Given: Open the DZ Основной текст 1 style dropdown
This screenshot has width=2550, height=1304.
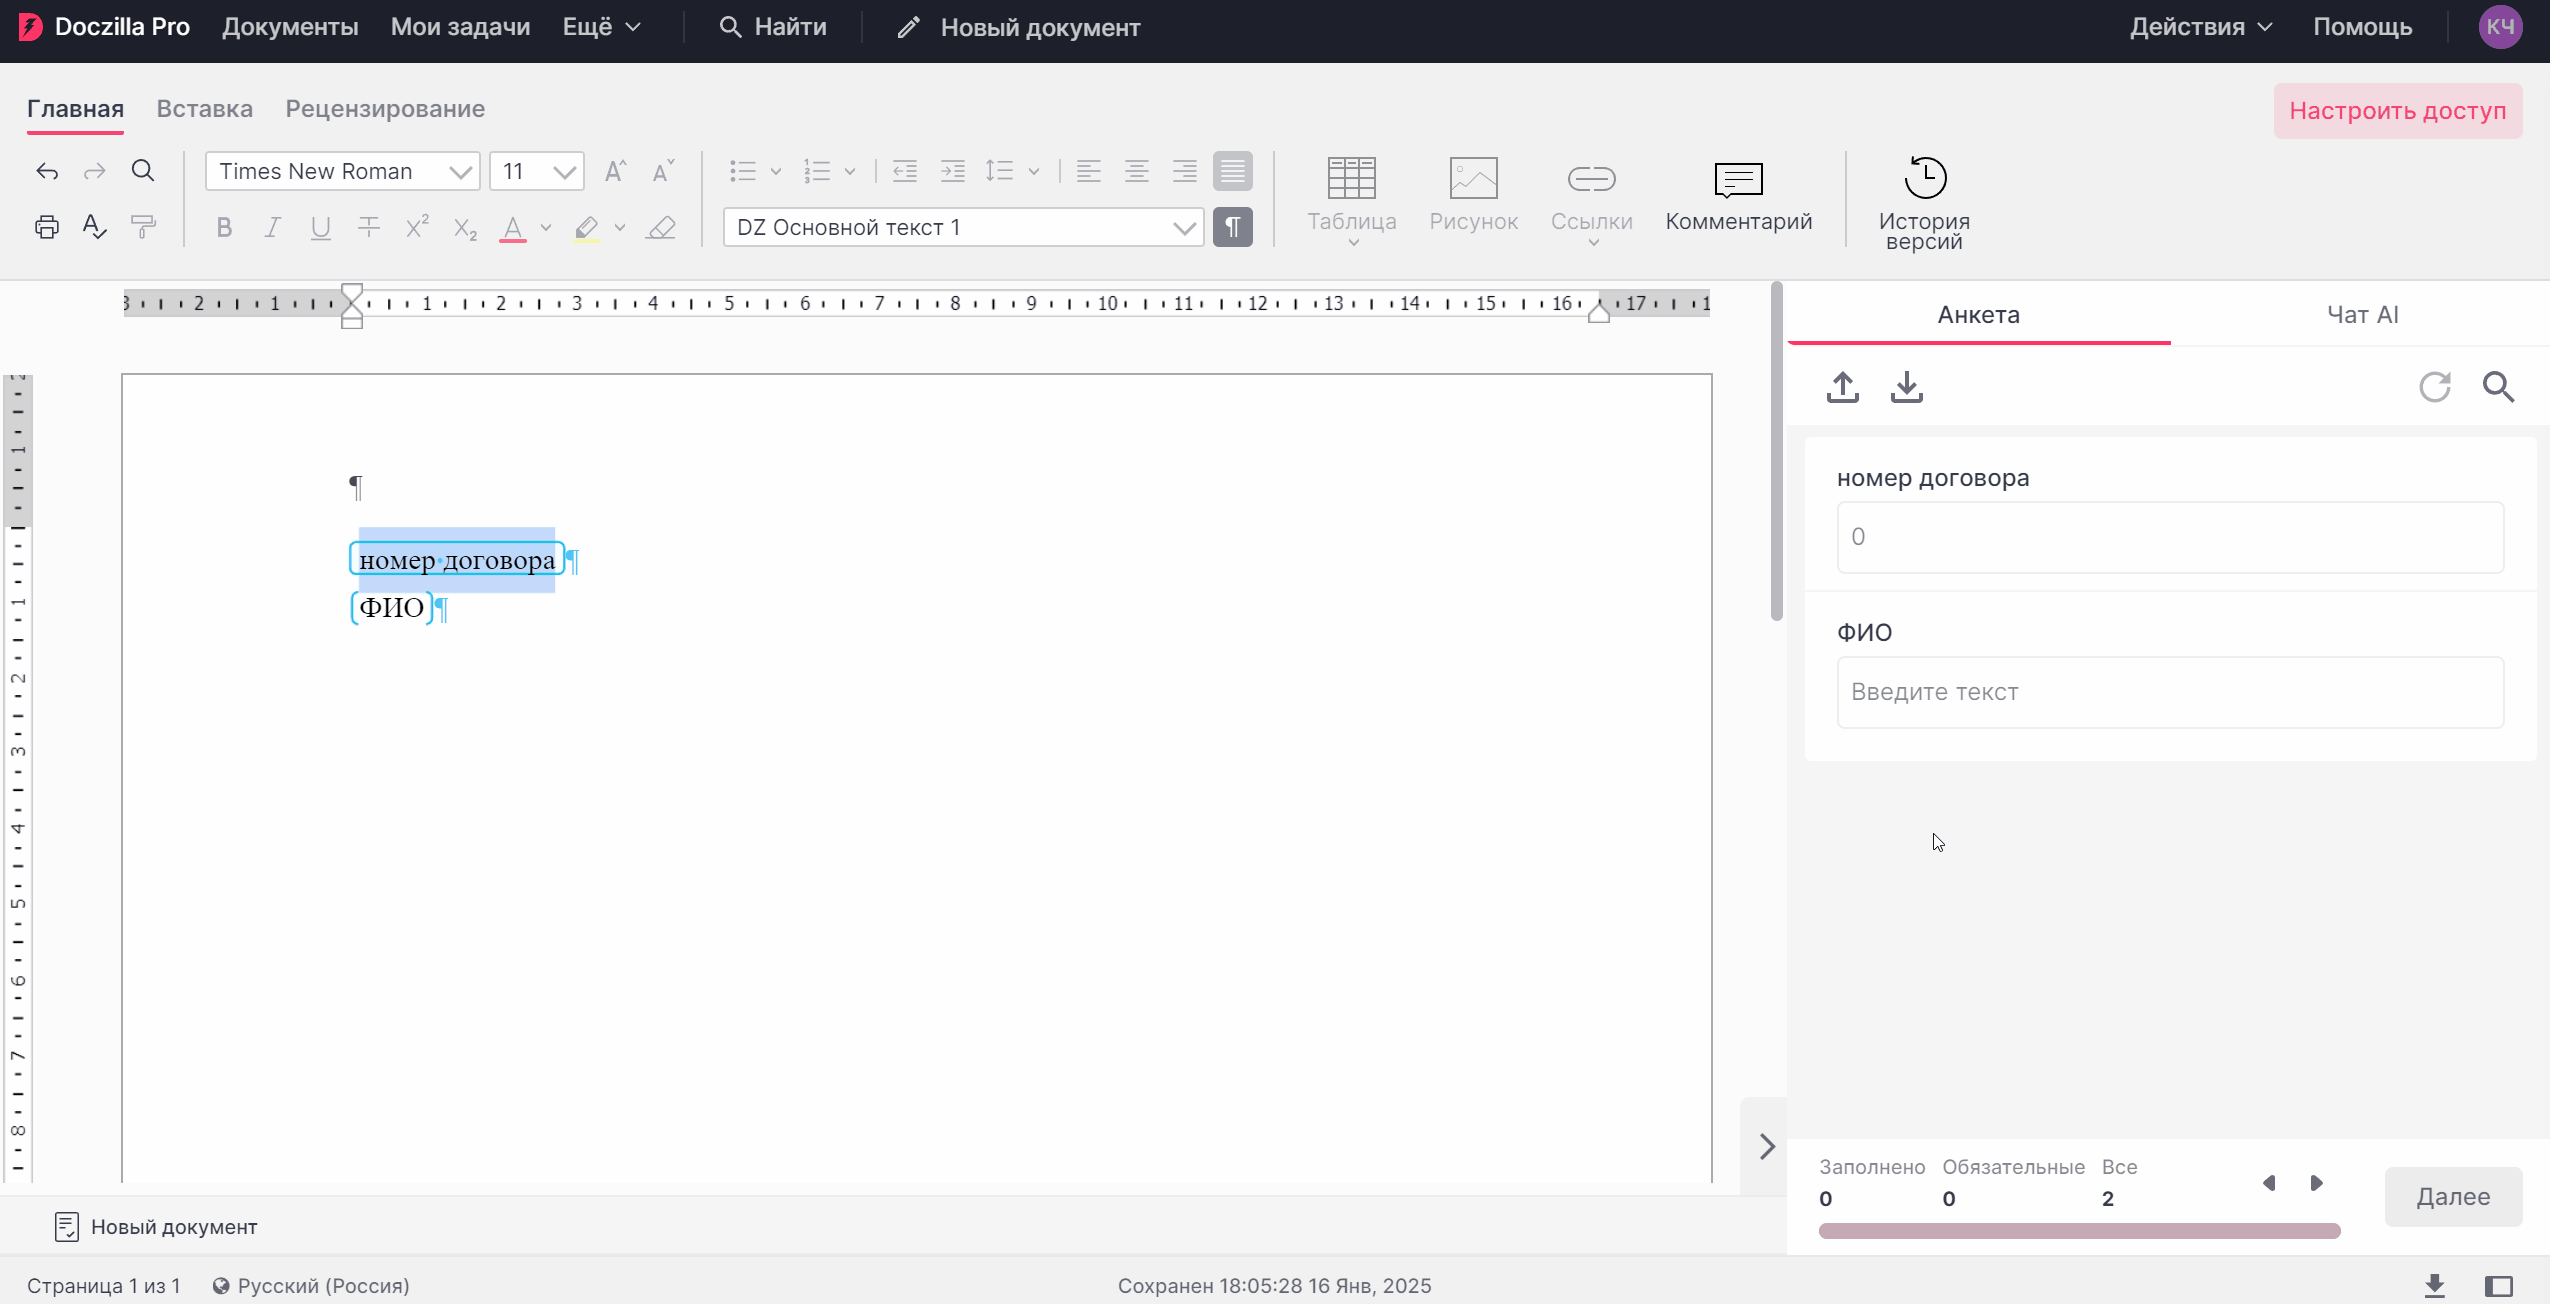Looking at the screenshot, I should [963, 227].
